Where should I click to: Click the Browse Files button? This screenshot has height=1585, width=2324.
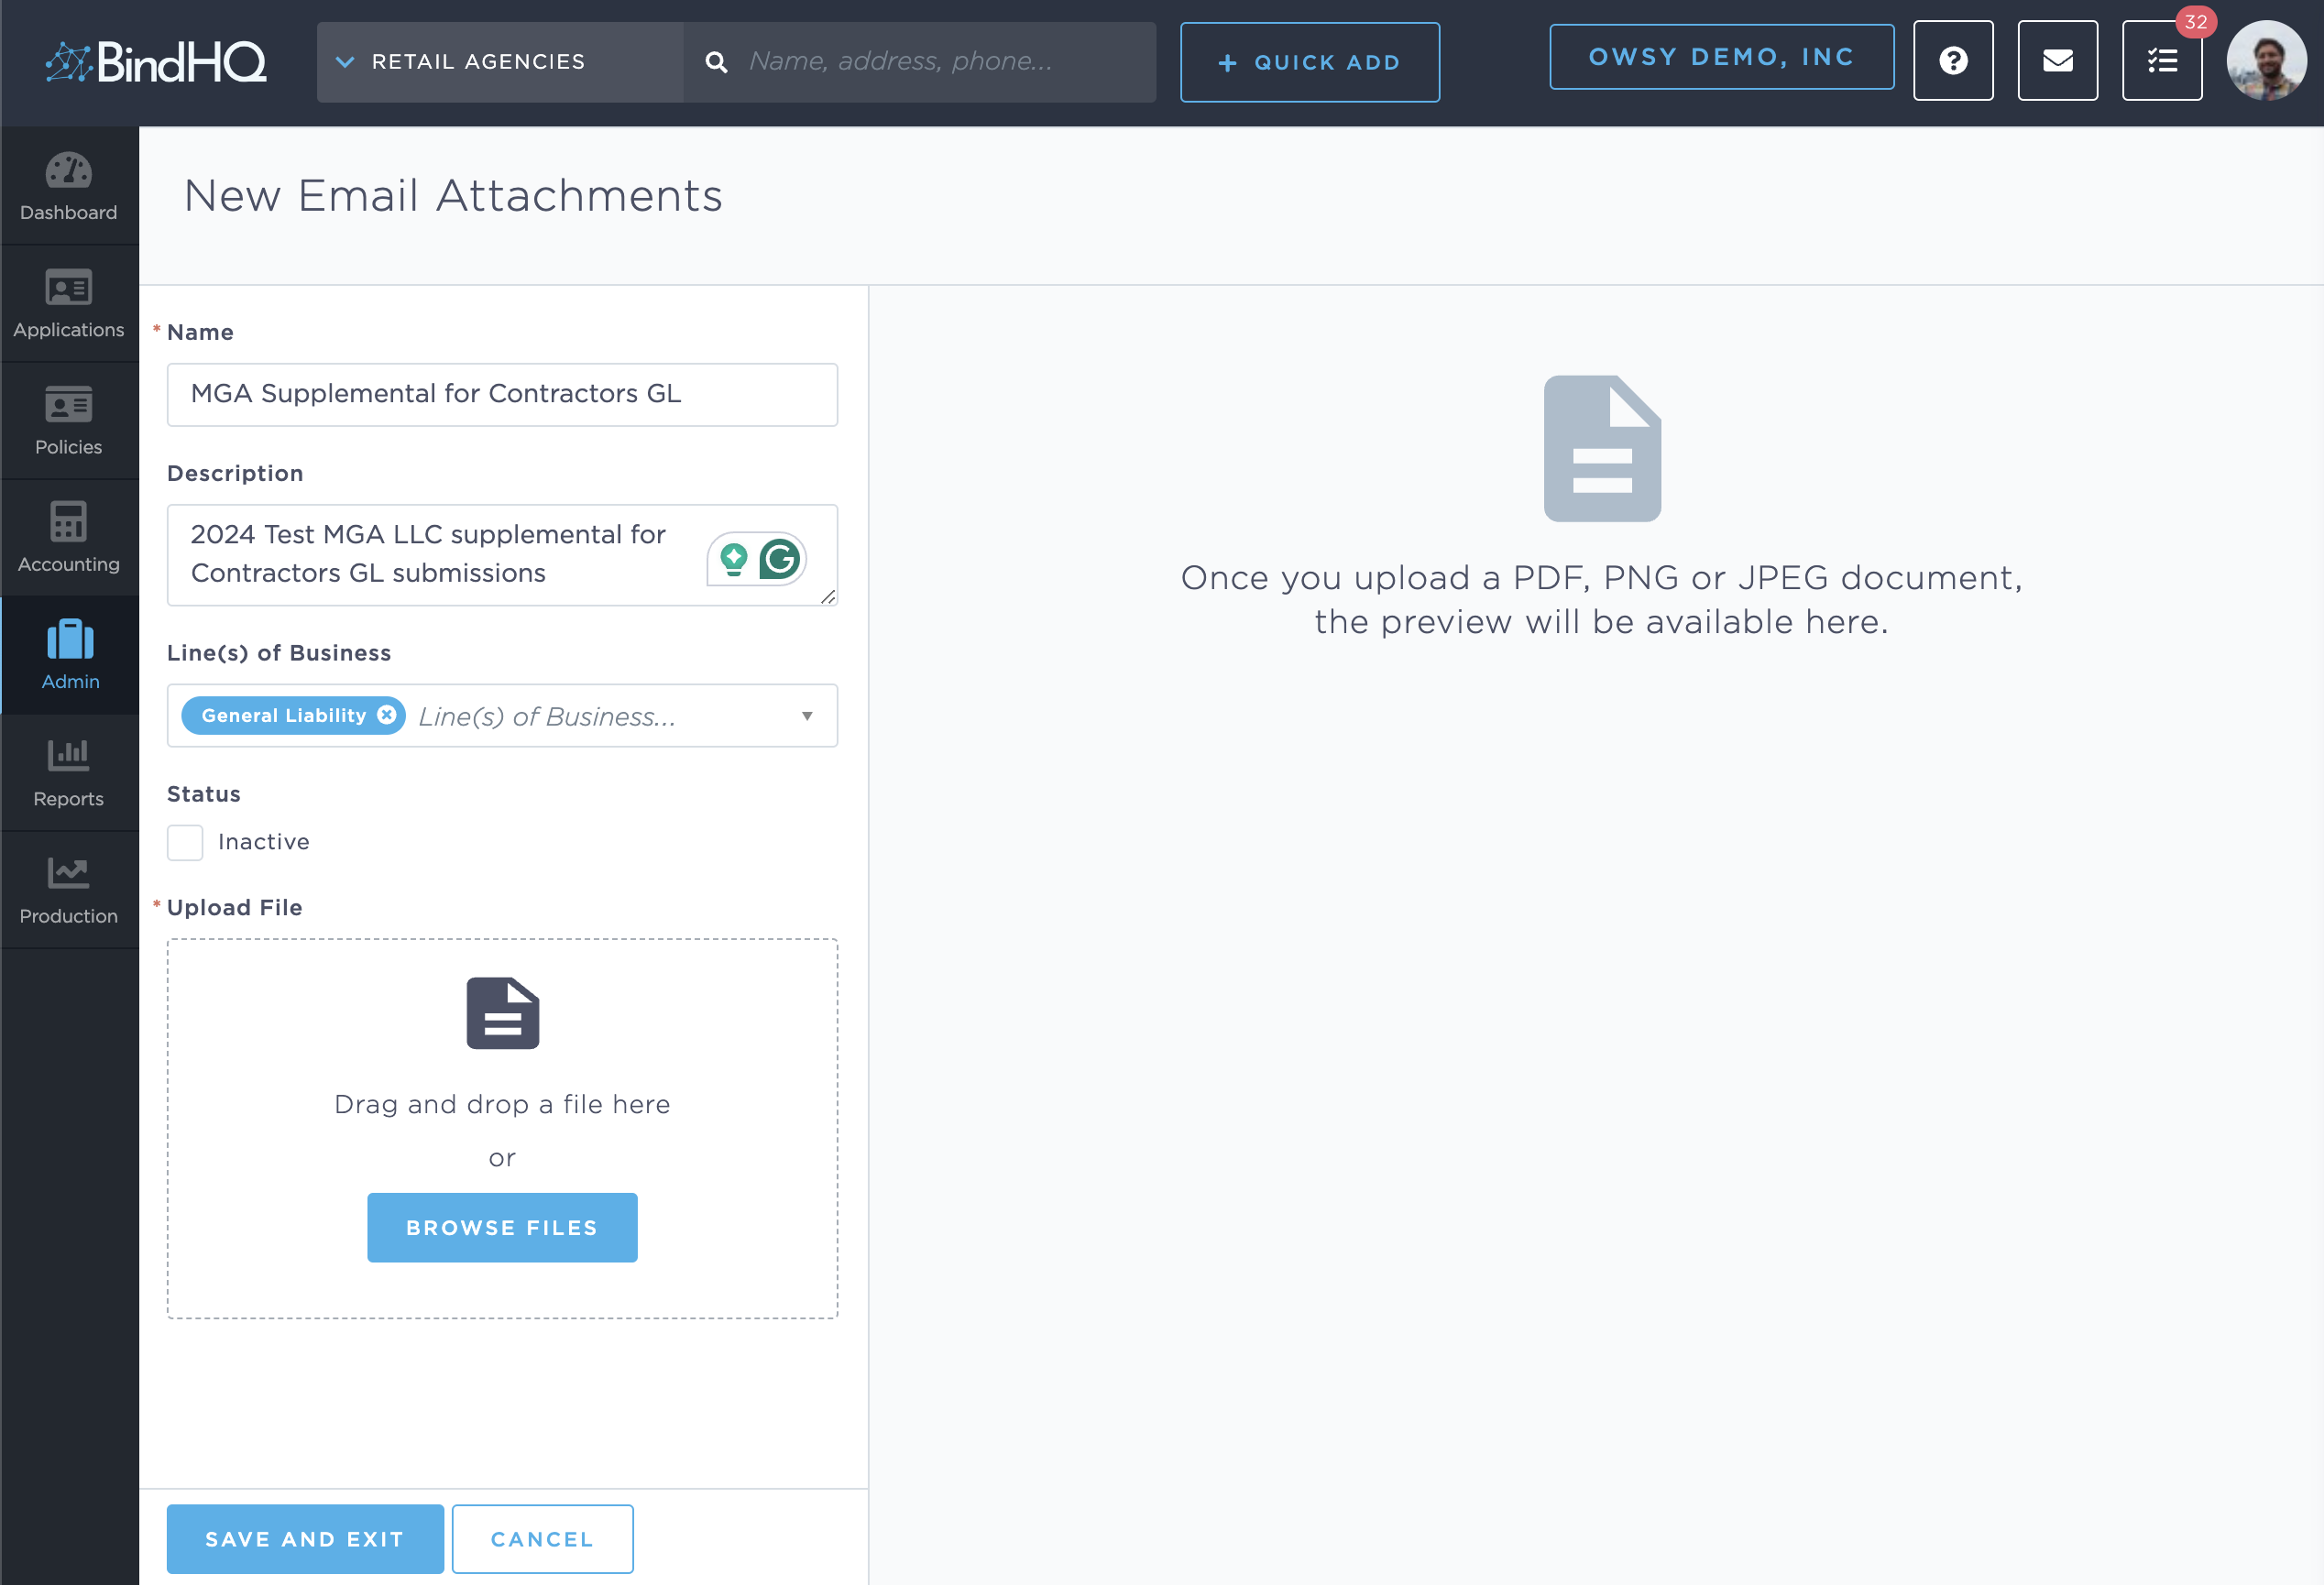(x=502, y=1227)
